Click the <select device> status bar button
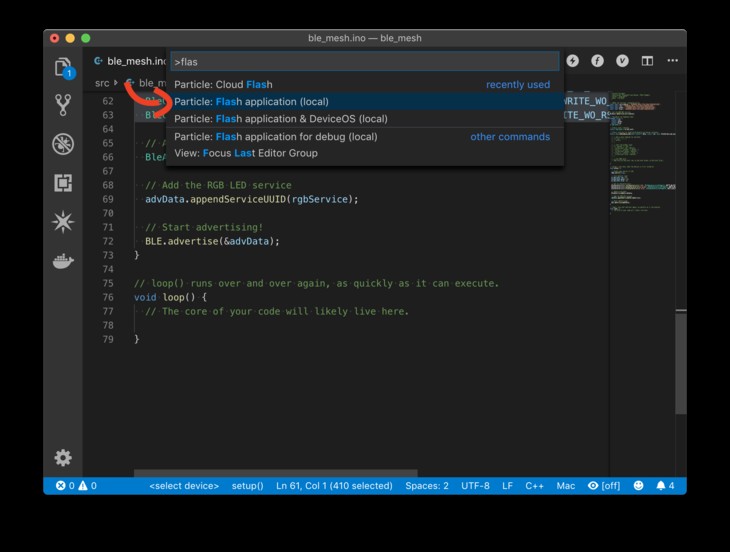The width and height of the screenshot is (730, 552). [x=184, y=486]
